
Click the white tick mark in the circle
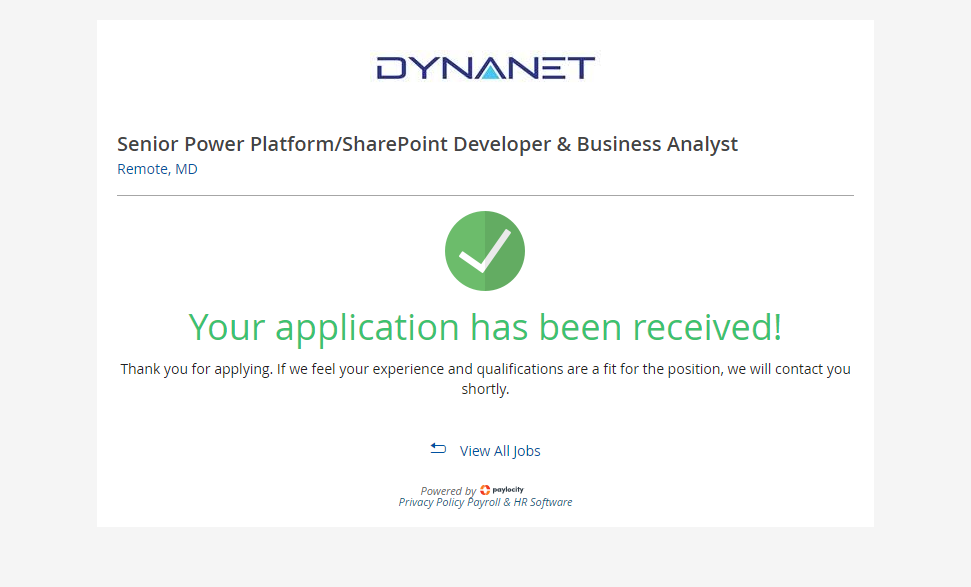(484, 253)
